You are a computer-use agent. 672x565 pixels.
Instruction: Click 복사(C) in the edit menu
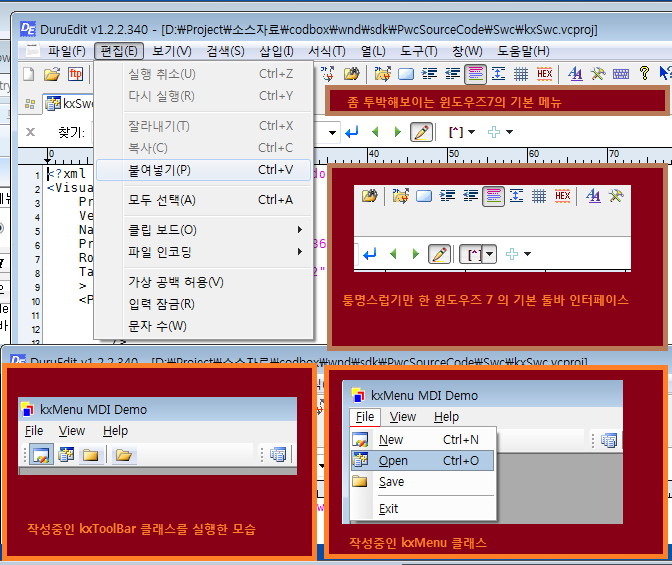click(204, 148)
